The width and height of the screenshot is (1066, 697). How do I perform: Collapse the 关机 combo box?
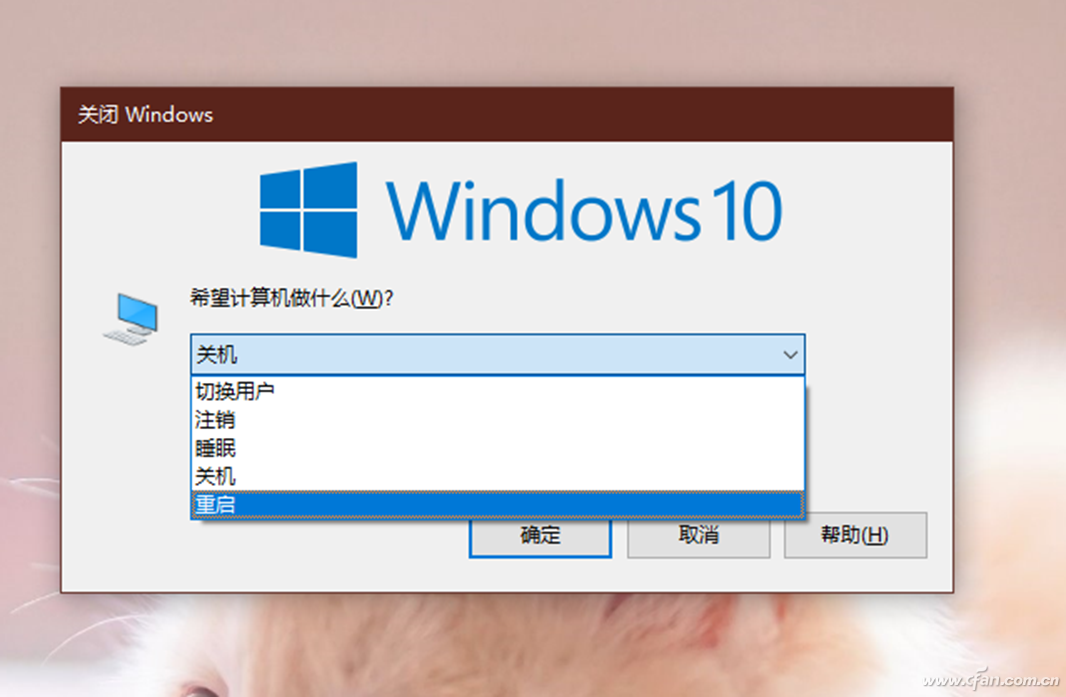click(498, 354)
